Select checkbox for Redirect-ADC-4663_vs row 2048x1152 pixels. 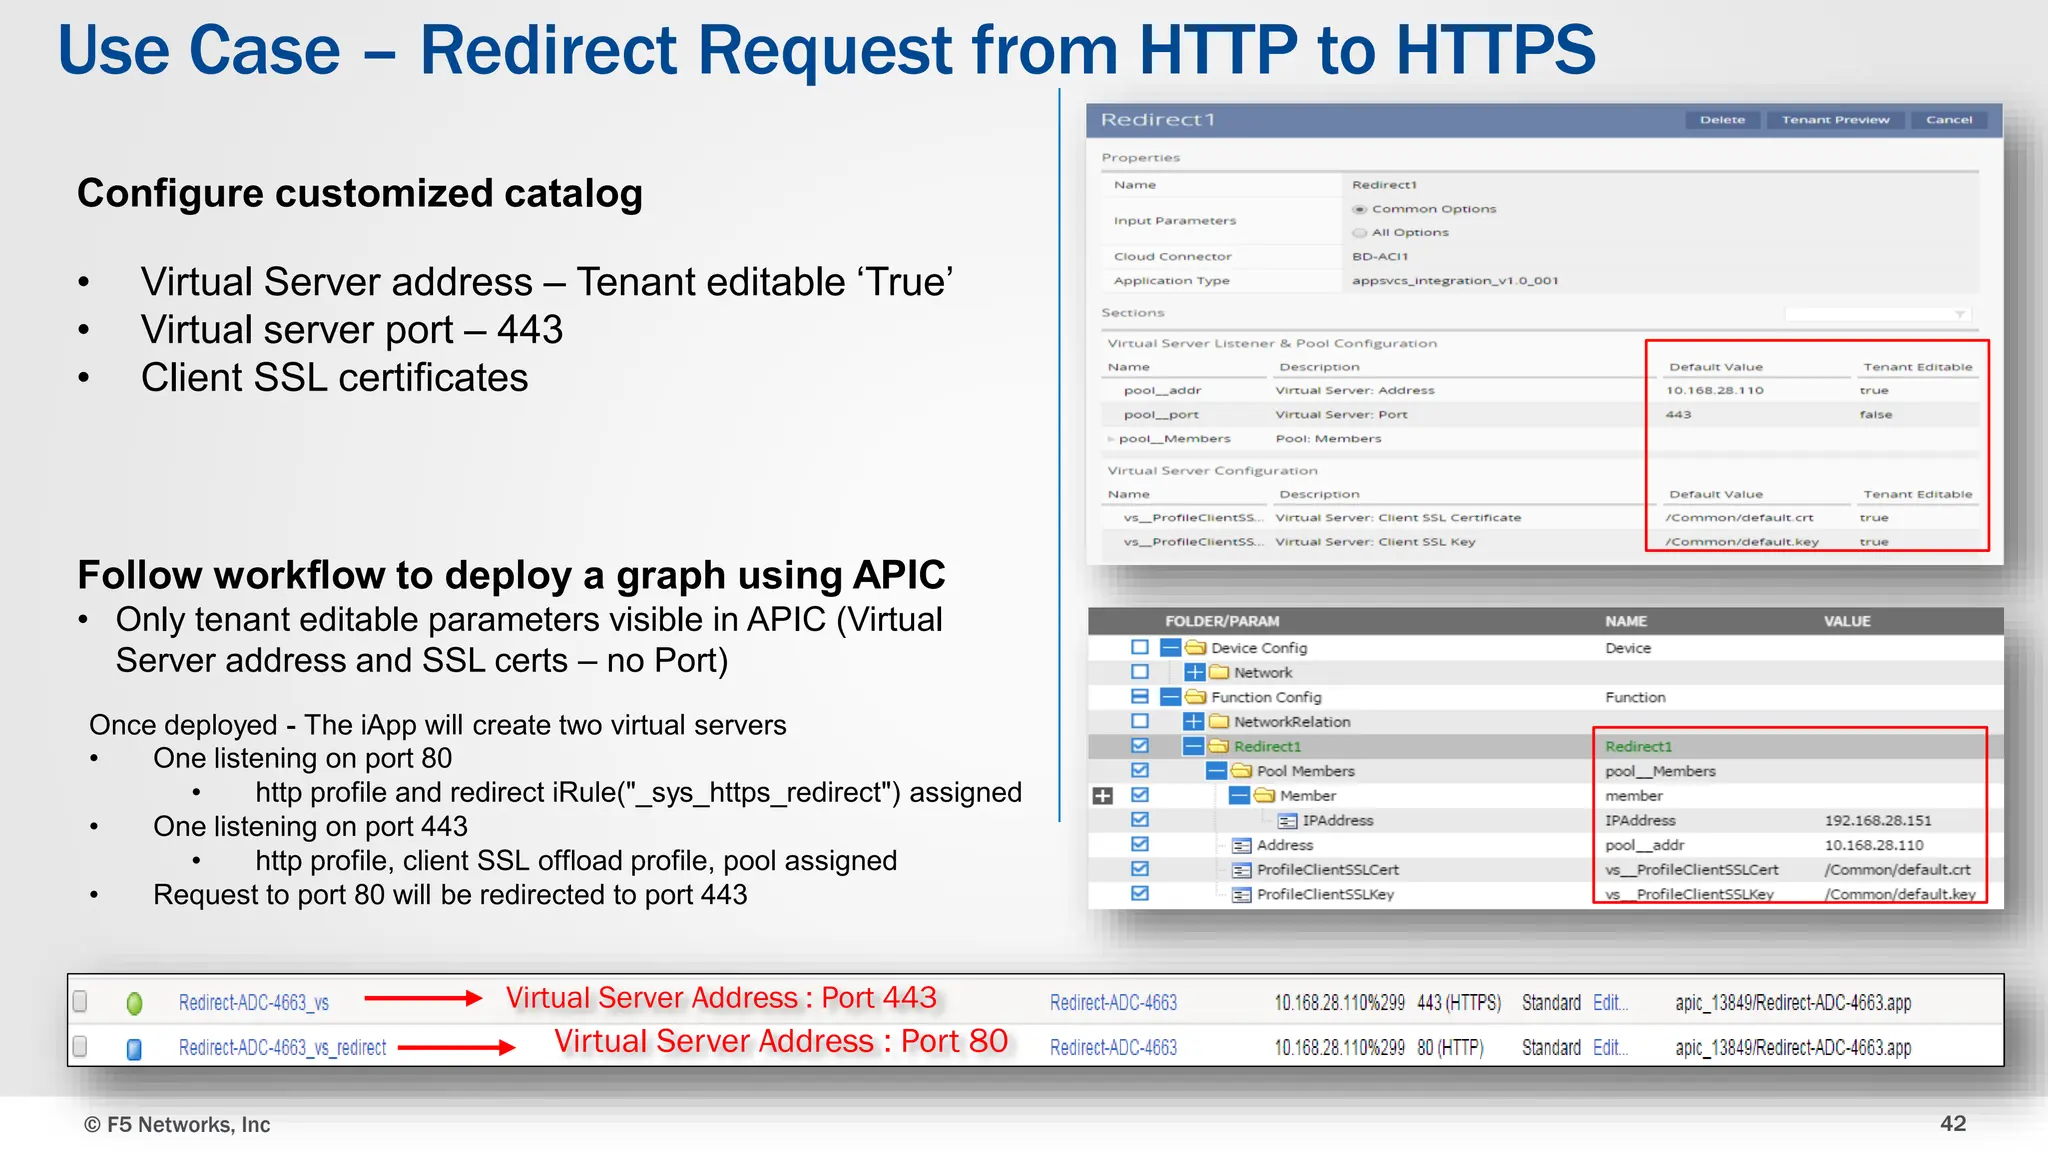81,1001
